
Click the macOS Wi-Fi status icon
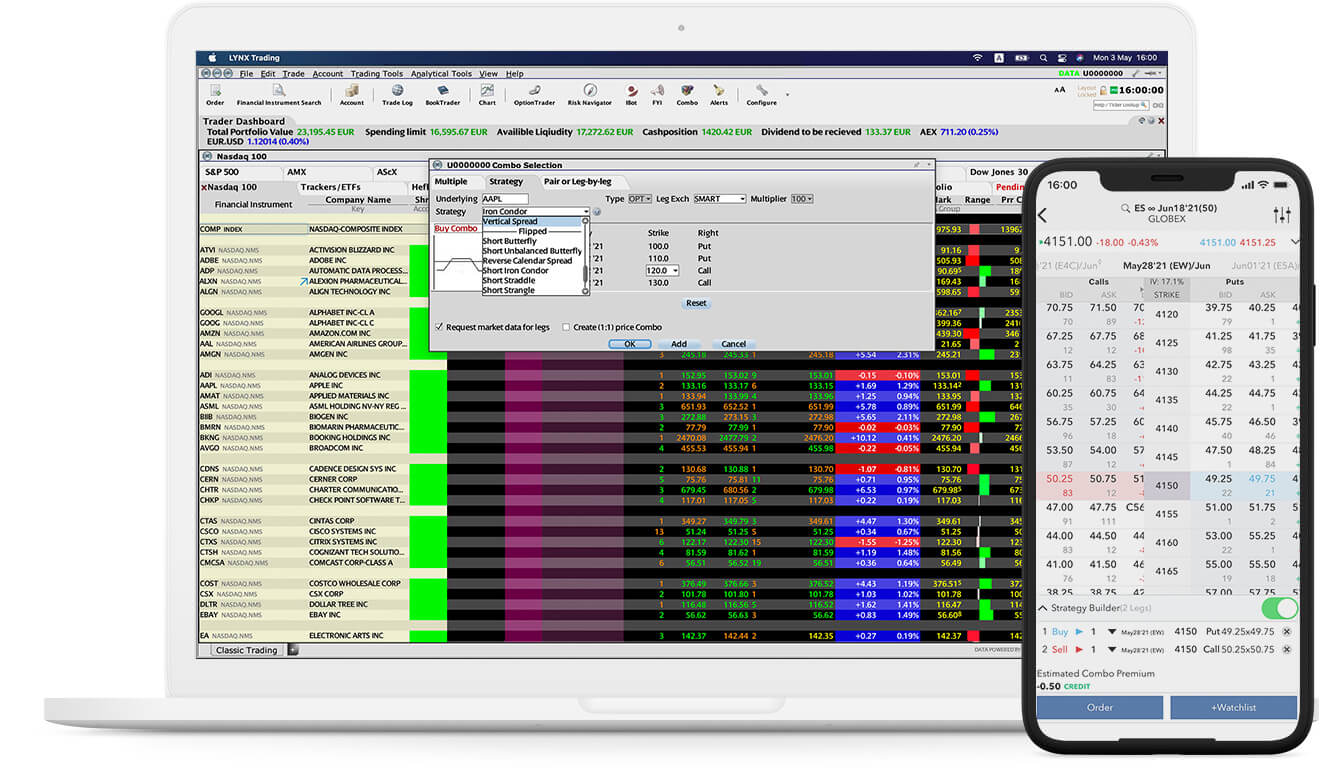(x=977, y=58)
